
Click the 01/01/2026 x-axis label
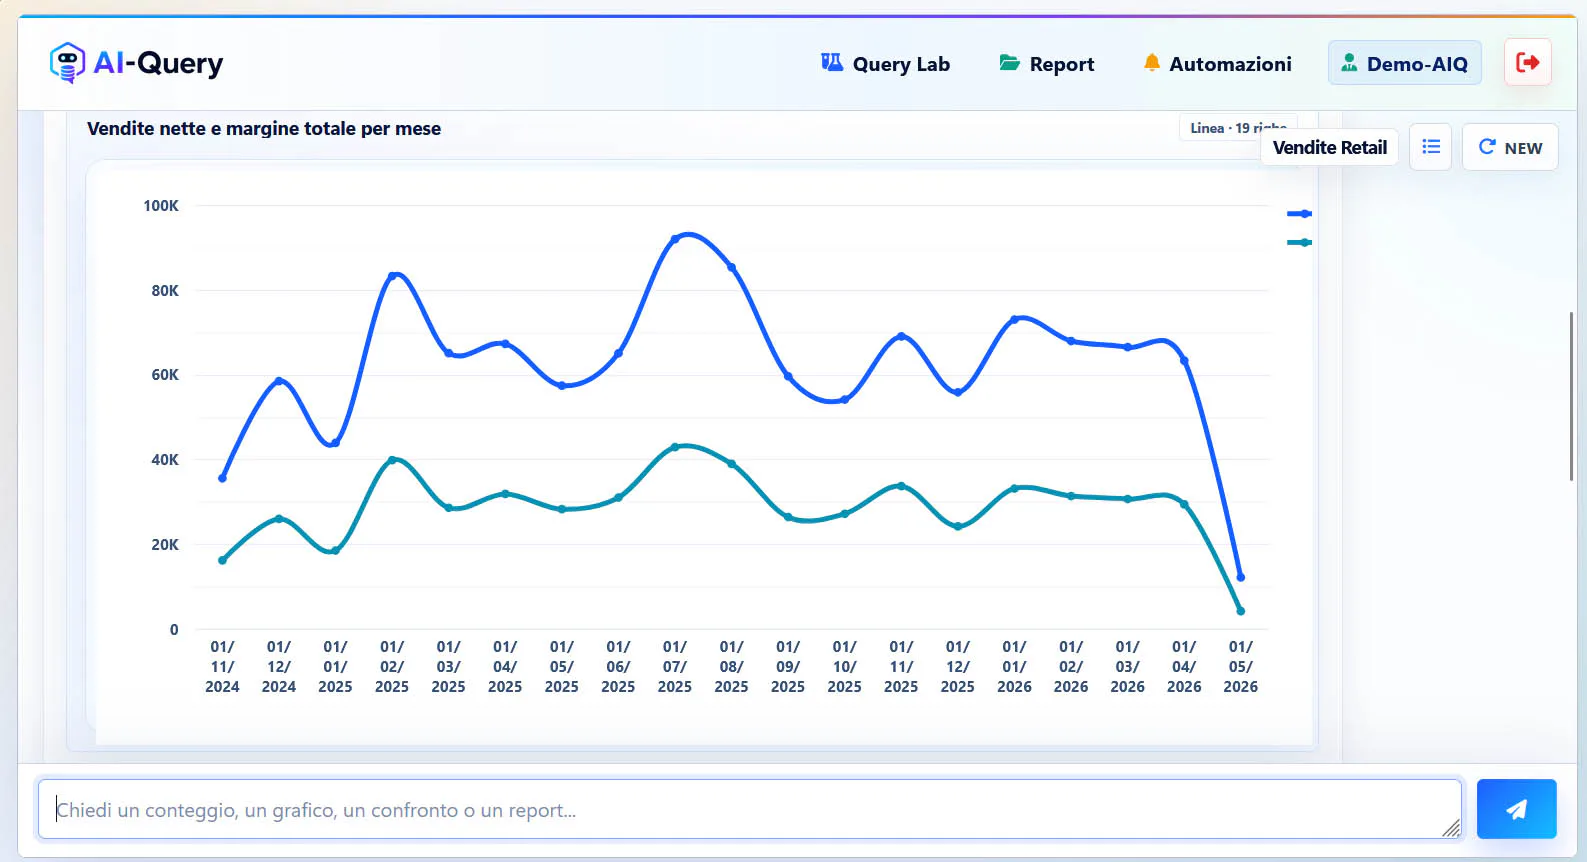(x=1014, y=667)
